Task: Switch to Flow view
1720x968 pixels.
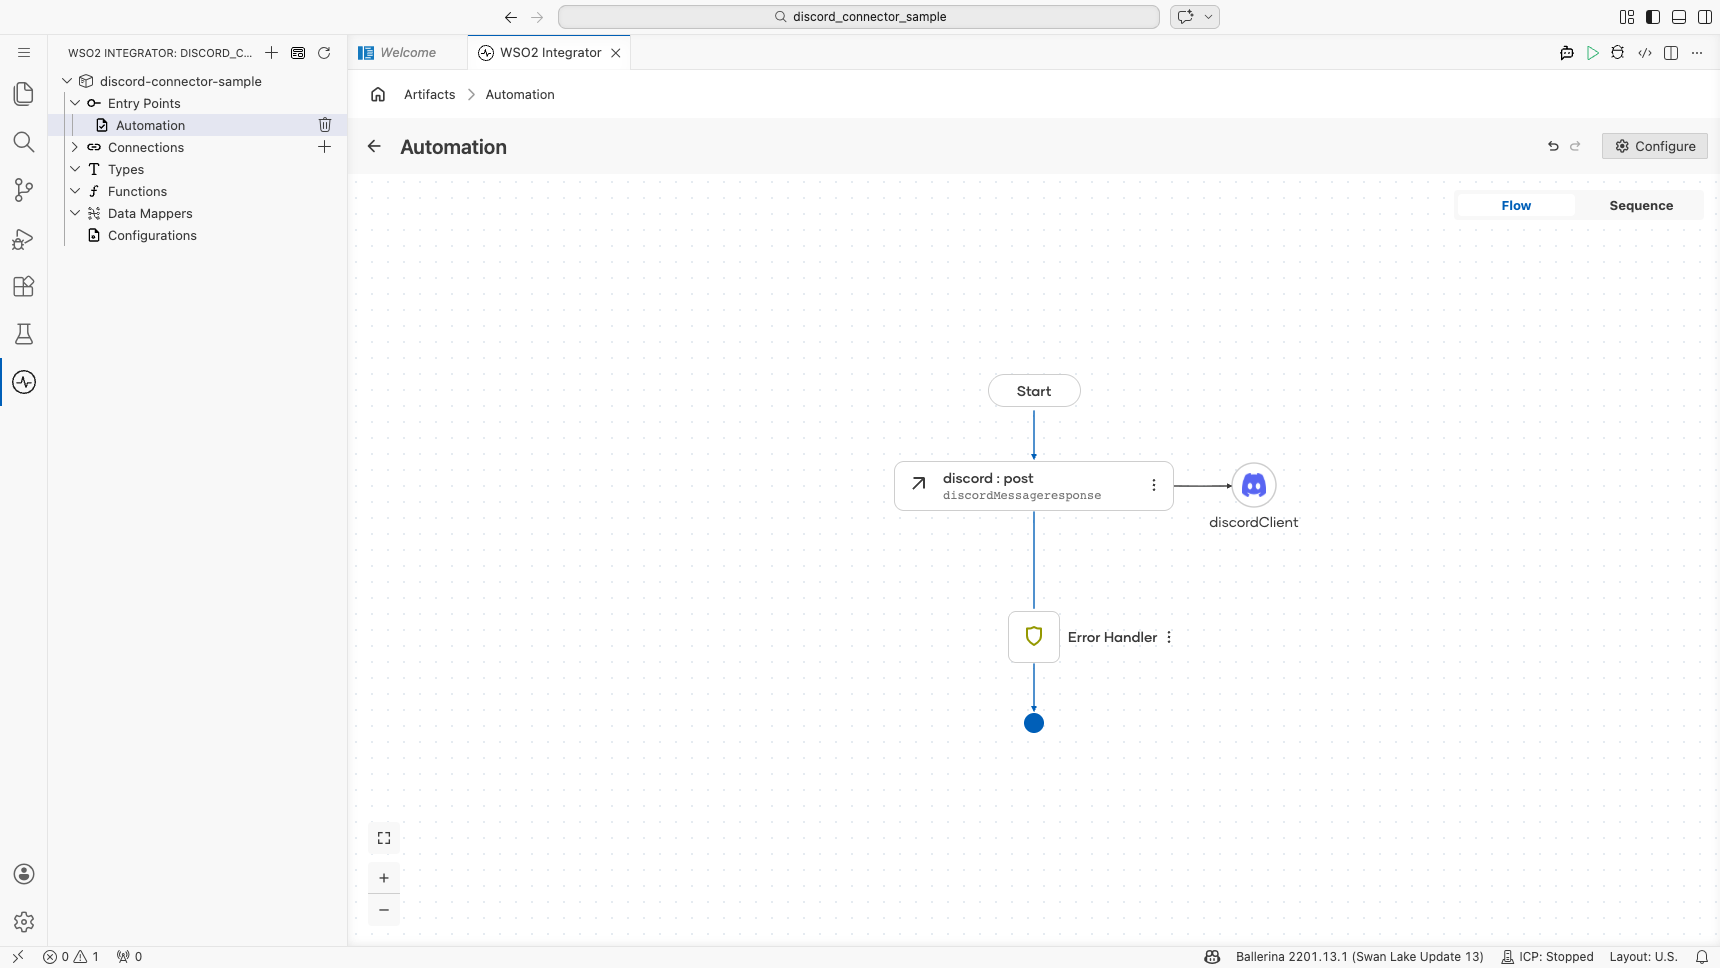Action: click(1516, 206)
